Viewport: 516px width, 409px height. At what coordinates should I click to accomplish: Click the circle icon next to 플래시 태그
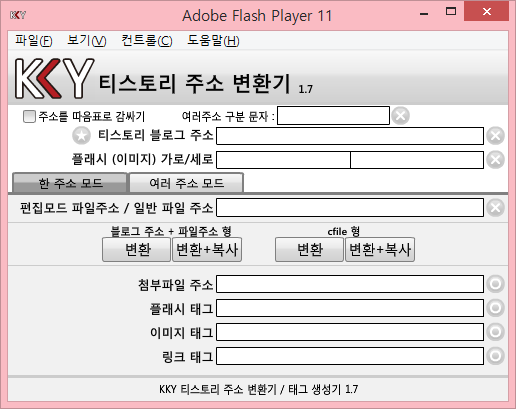(x=495, y=308)
